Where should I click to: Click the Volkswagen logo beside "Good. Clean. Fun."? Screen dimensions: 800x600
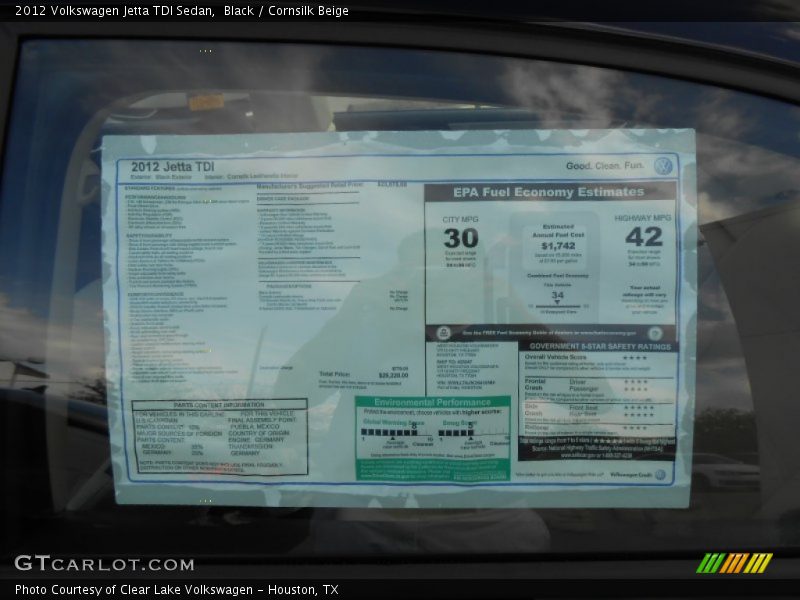tap(663, 166)
